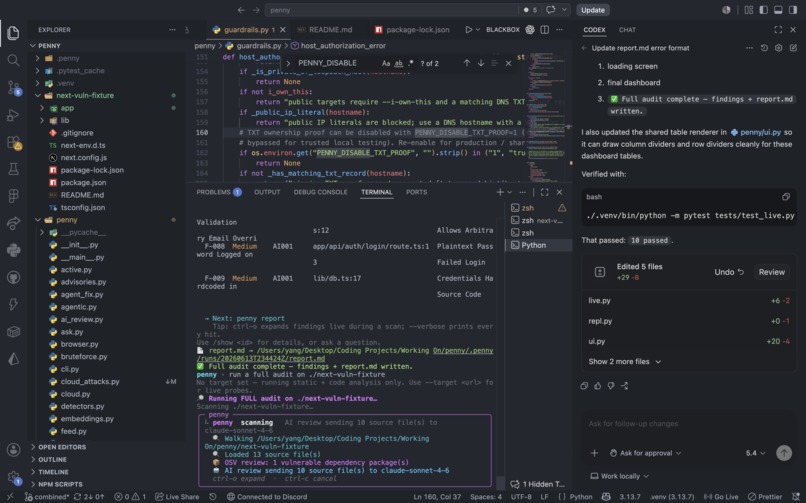This screenshot has width=806, height=503.
Task: Open the Output panel tab
Action: tap(267, 192)
